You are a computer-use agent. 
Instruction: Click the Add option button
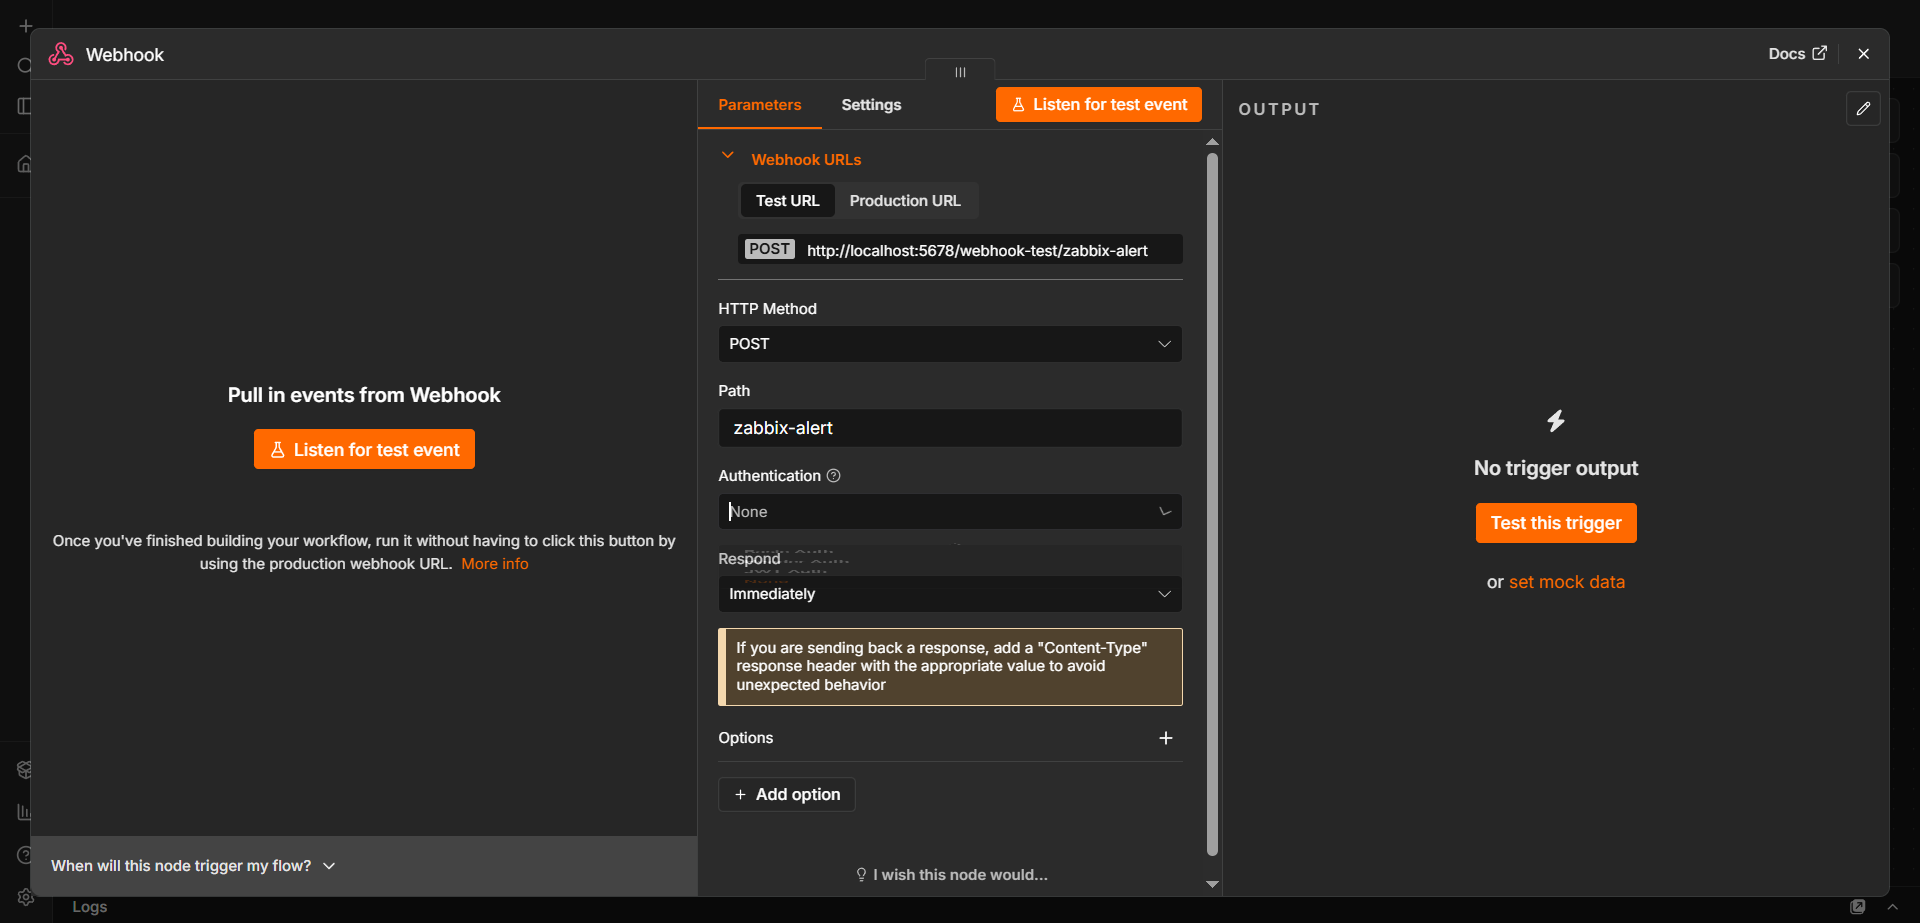787,795
